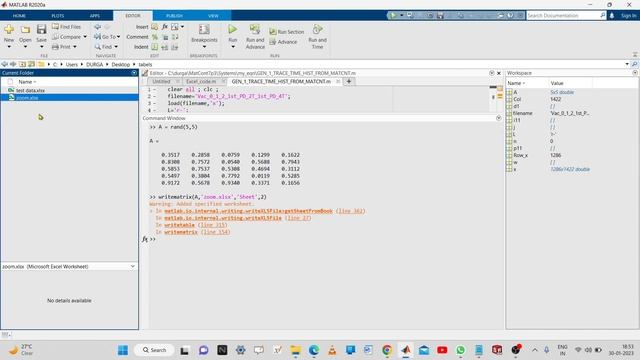The width and height of the screenshot is (640, 360).
Task: Click the back navigation arrow in address bar
Action: 4,64
